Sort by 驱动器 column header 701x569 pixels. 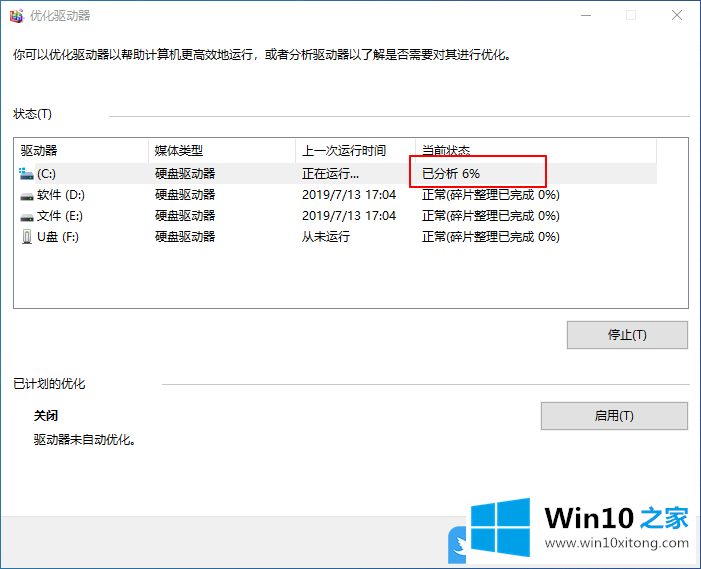(83, 151)
